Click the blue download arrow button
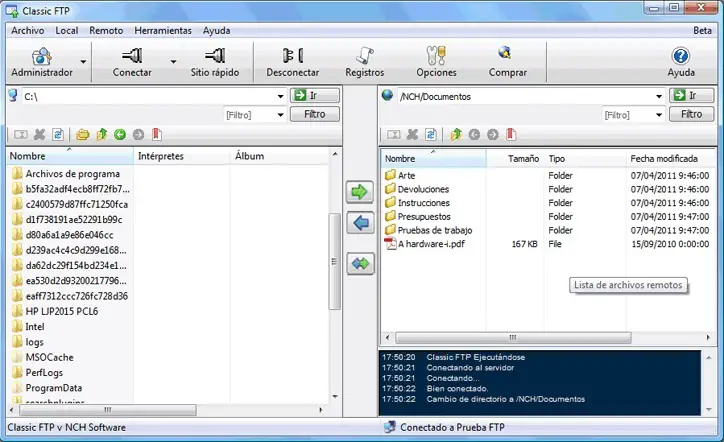Image resolution: width=724 pixels, height=442 pixels. click(x=359, y=223)
